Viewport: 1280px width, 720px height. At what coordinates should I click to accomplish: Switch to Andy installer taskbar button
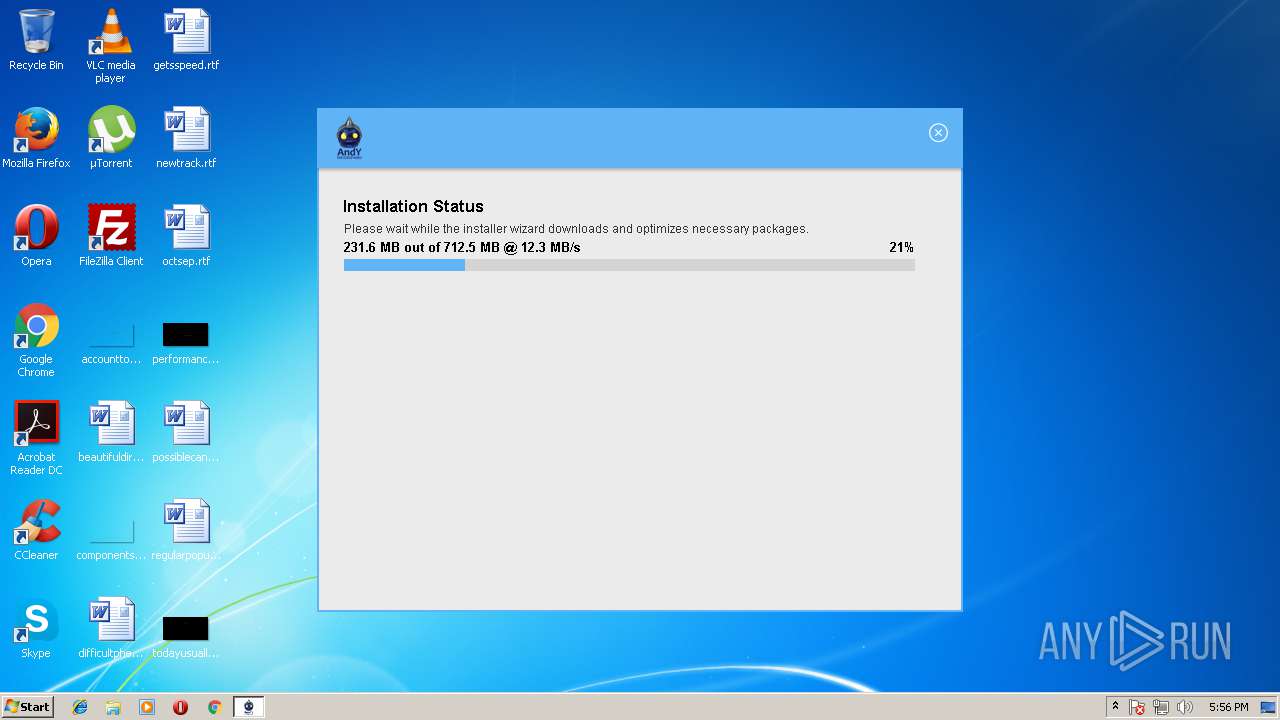249,707
